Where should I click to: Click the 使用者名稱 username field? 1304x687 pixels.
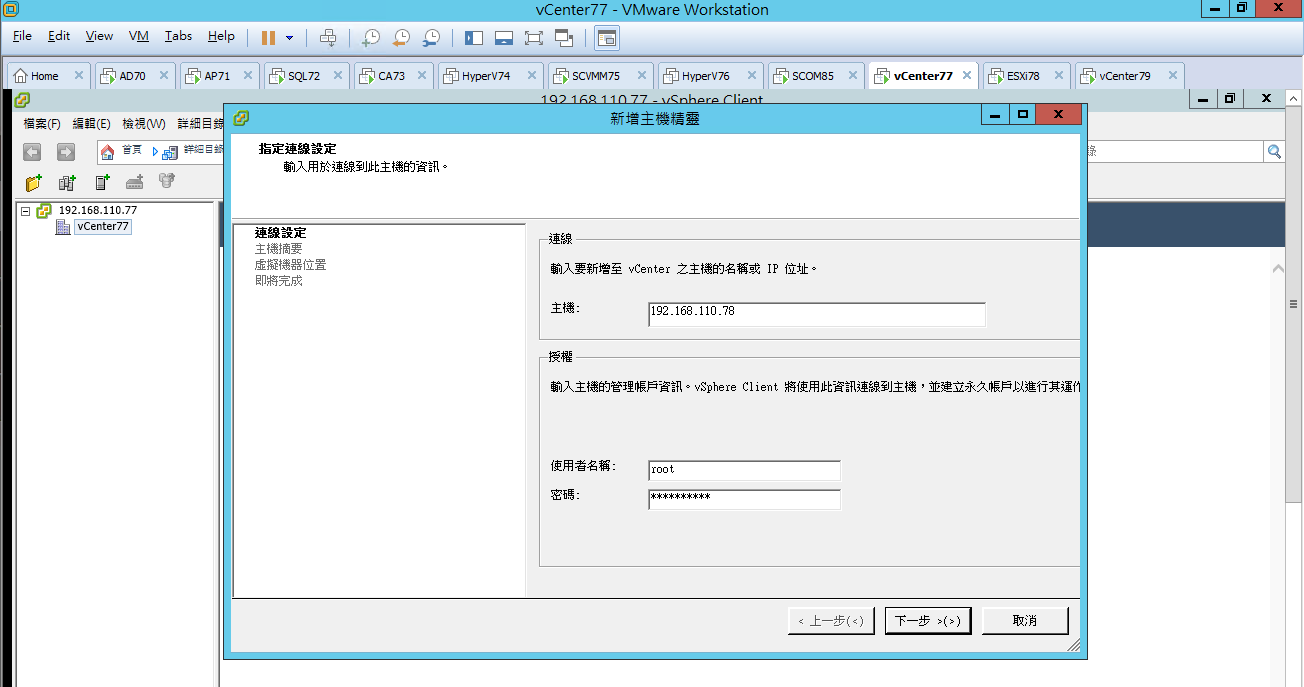pyautogui.click(x=744, y=470)
